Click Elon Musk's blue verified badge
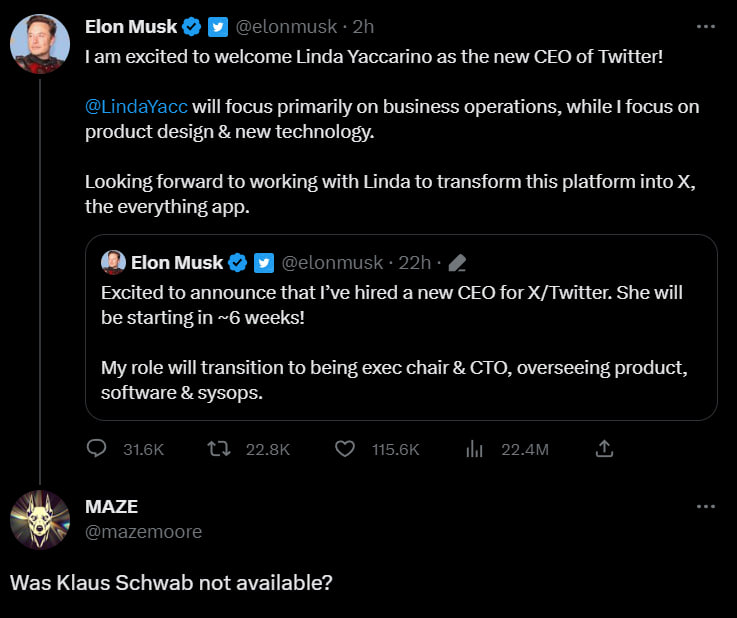 point(191,26)
